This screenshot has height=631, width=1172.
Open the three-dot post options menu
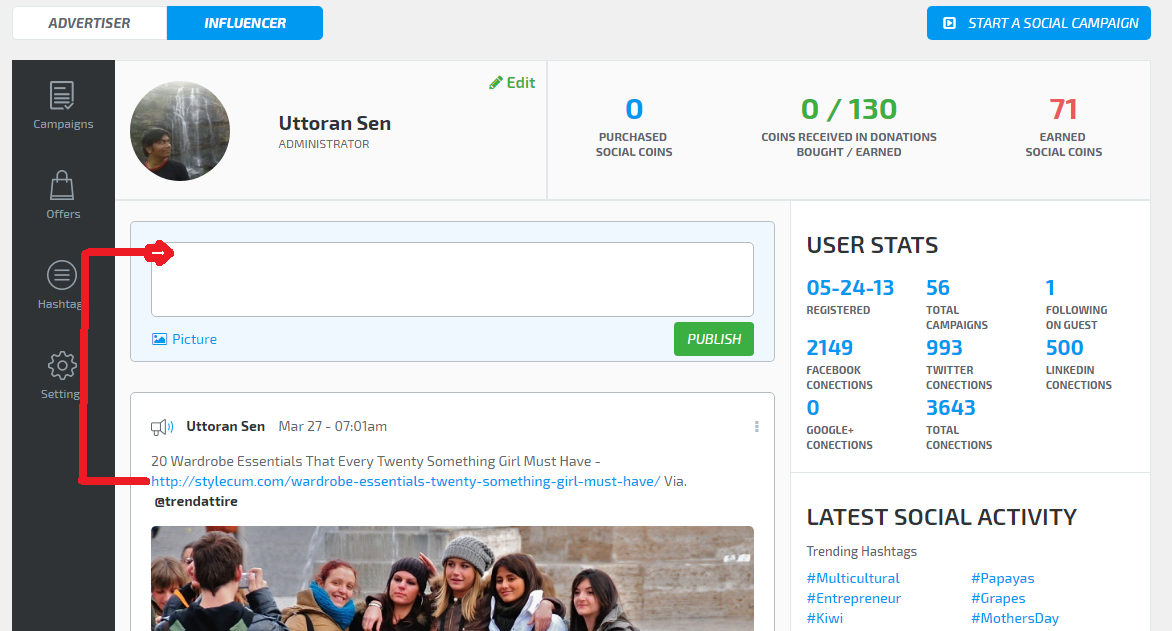coord(756,426)
